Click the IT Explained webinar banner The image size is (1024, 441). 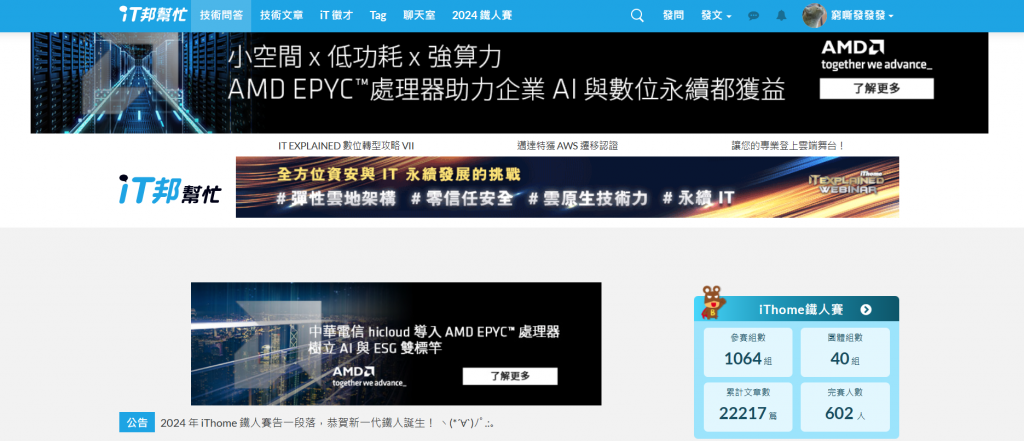click(x=567, y=187)
